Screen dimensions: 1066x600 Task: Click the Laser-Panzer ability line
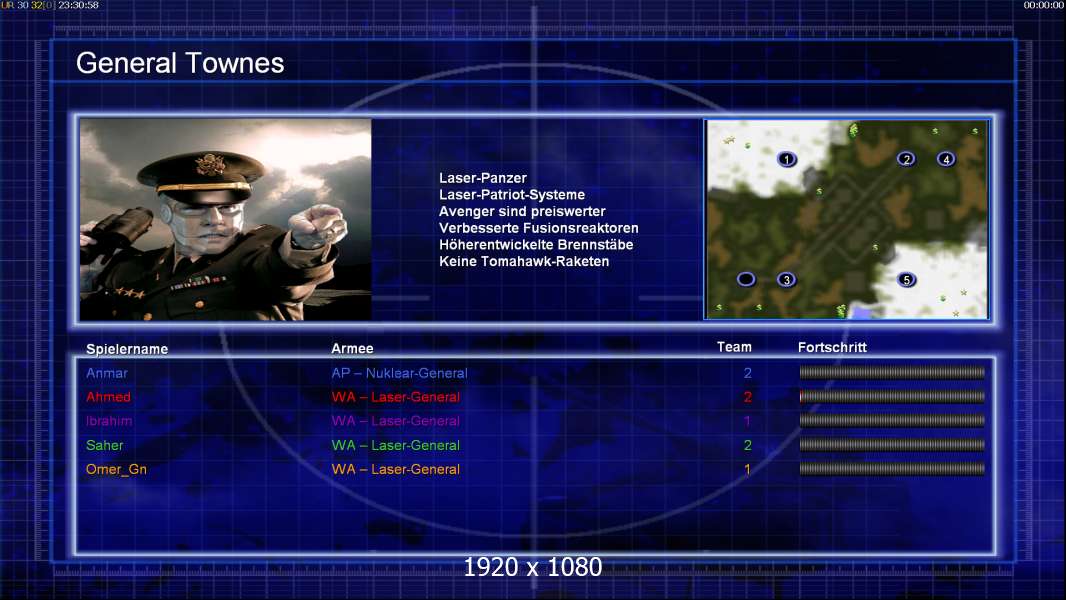coord(483,178)
